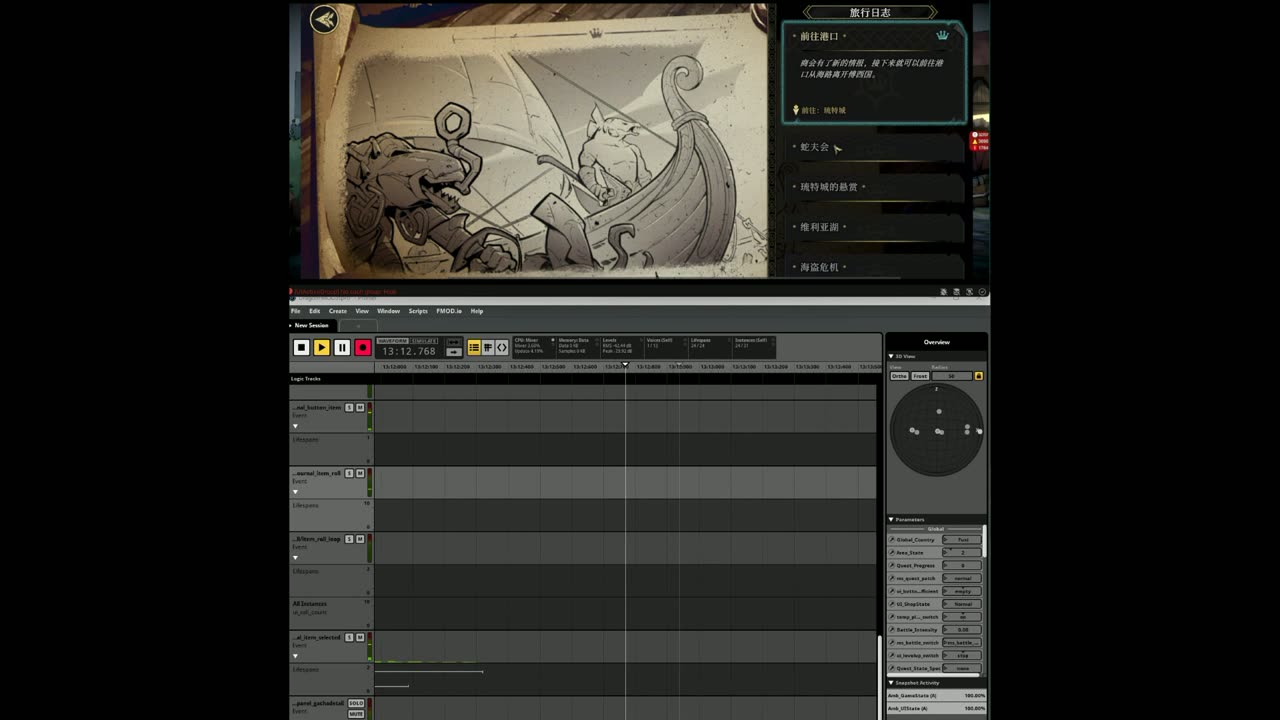1280x720 pixels.
Task: Adjust the Area_State parameter slider
Action: [962, 553]
